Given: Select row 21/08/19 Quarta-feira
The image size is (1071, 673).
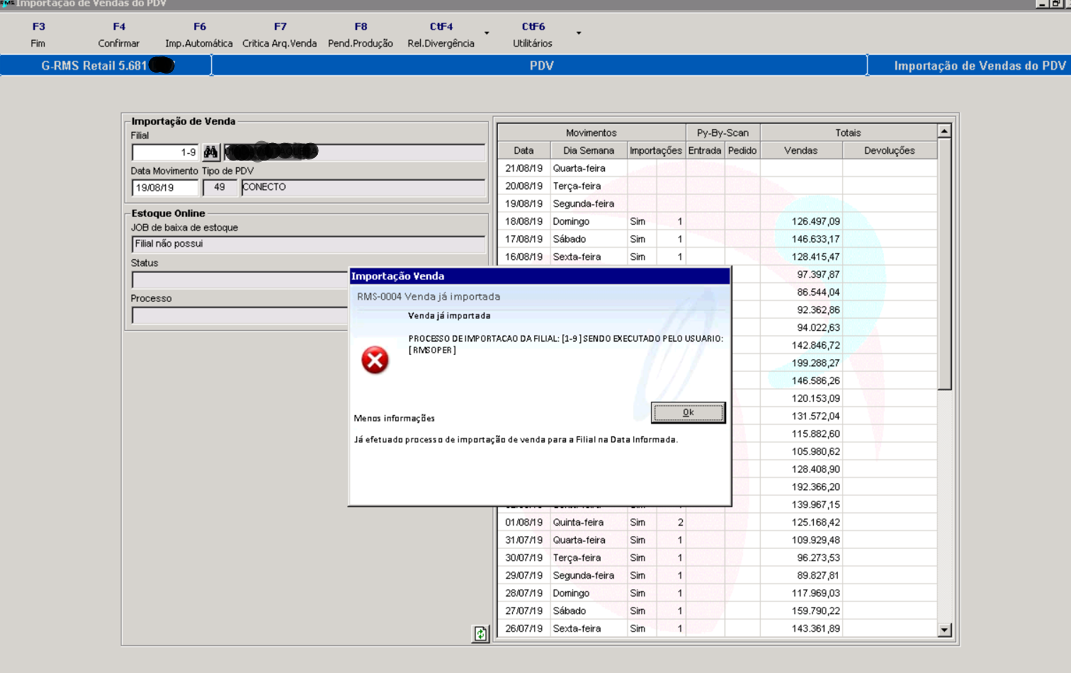Looking at the screenshot, I should pyautogui.click(x=717, y=168).
